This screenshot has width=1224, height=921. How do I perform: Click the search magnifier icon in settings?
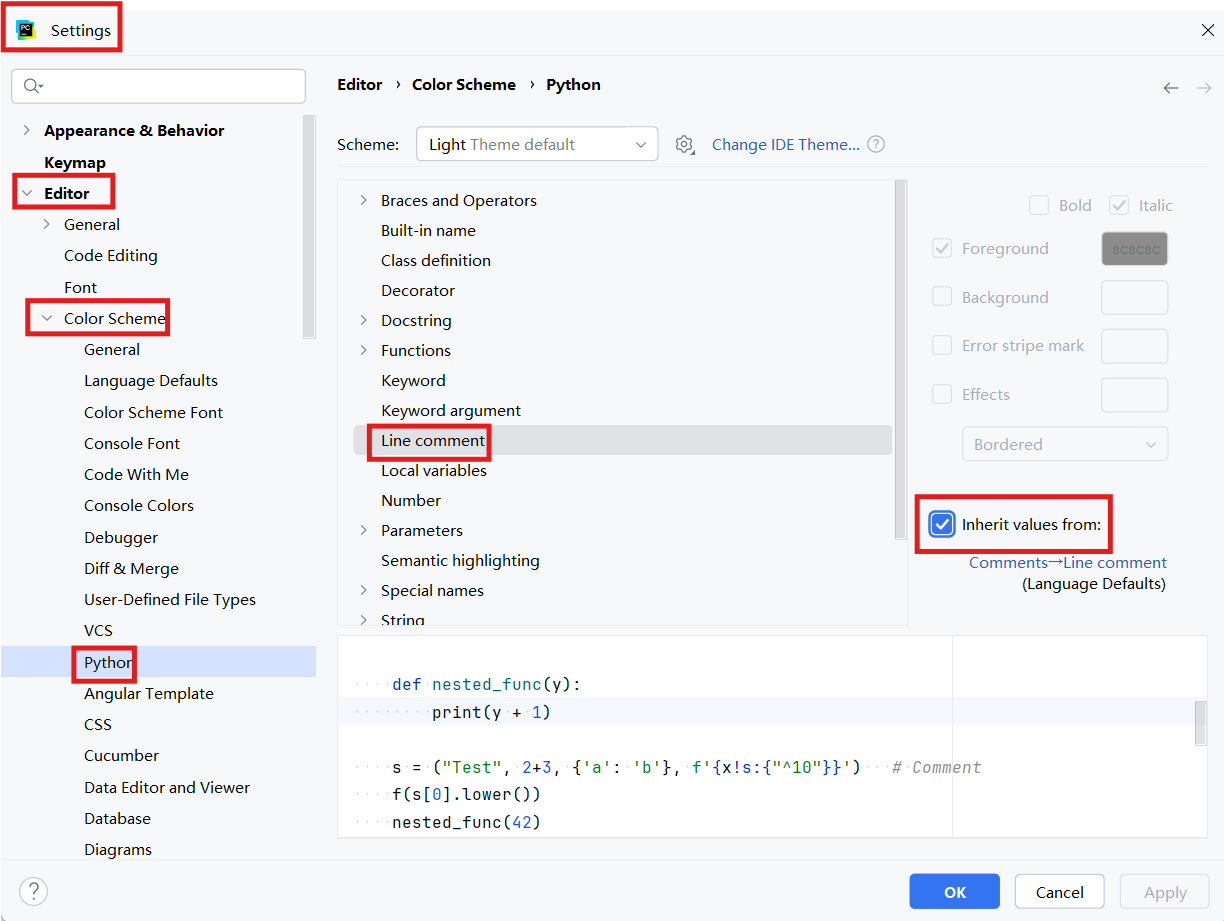point(33,86)
